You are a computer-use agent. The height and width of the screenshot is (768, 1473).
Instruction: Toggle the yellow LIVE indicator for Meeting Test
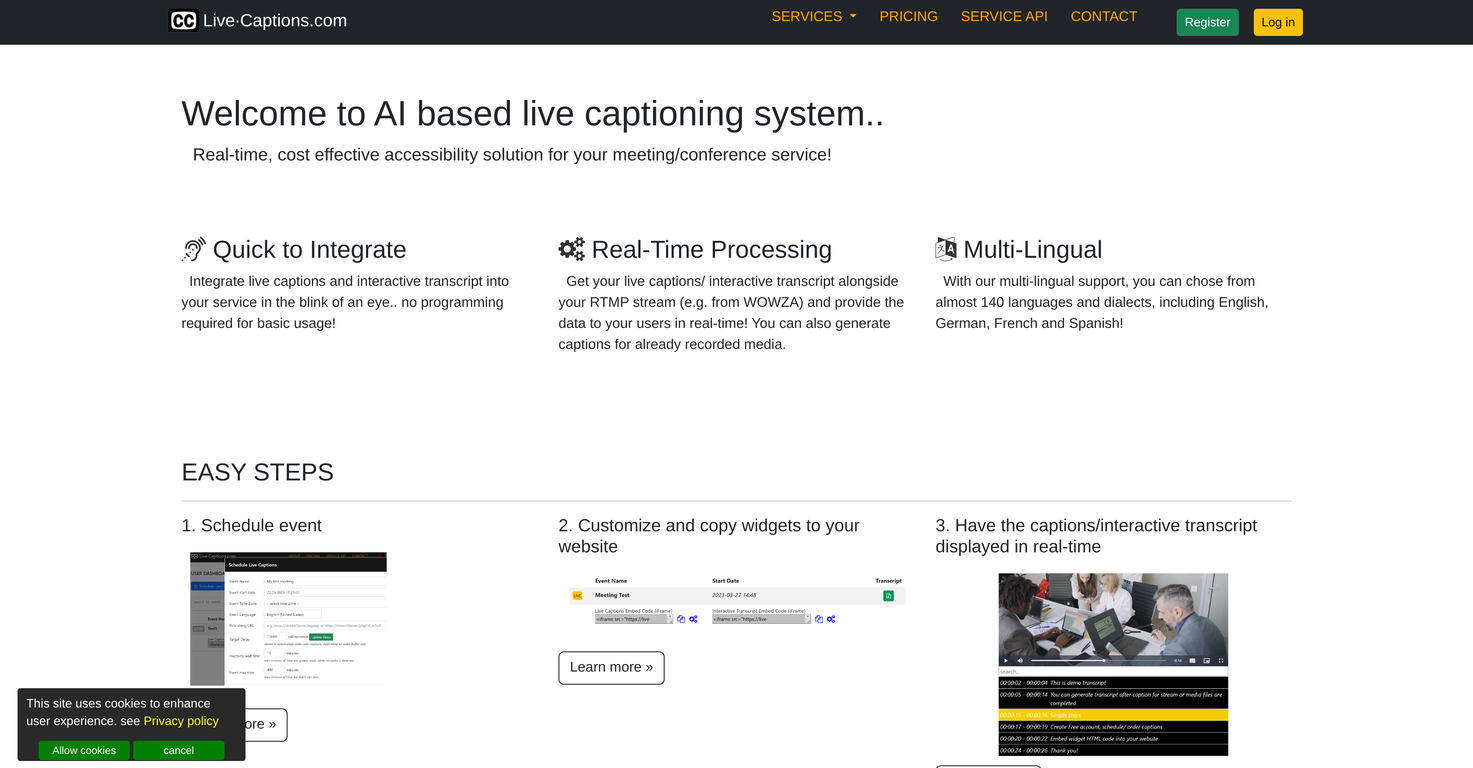point(577,595)
